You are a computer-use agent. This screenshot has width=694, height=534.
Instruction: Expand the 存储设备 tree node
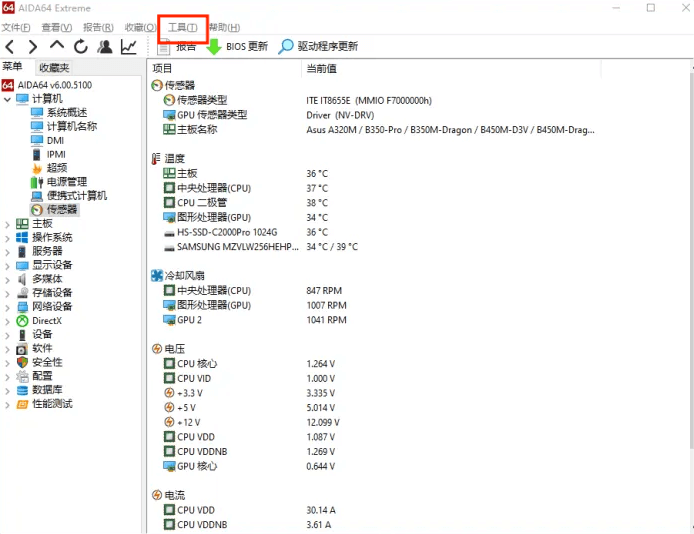click(7, 293)
